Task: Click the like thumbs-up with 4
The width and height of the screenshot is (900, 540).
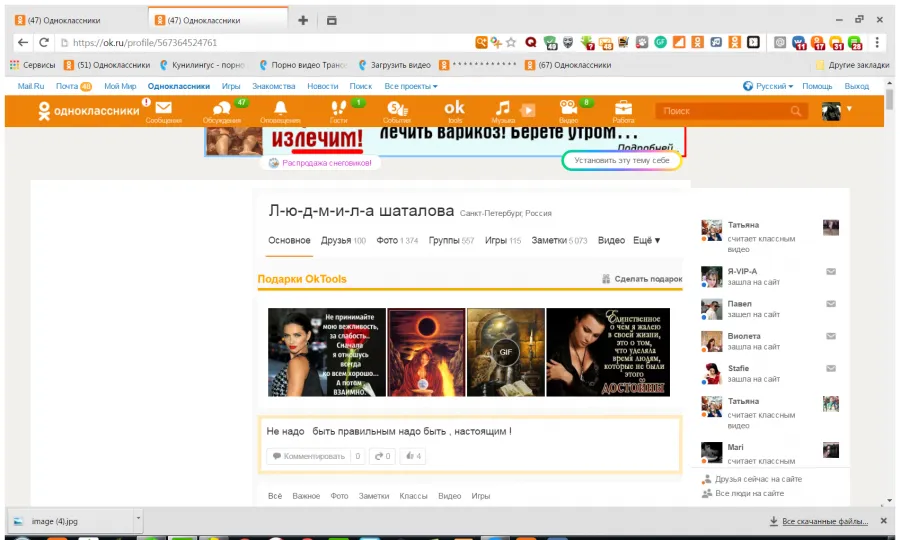Action: 413,456
